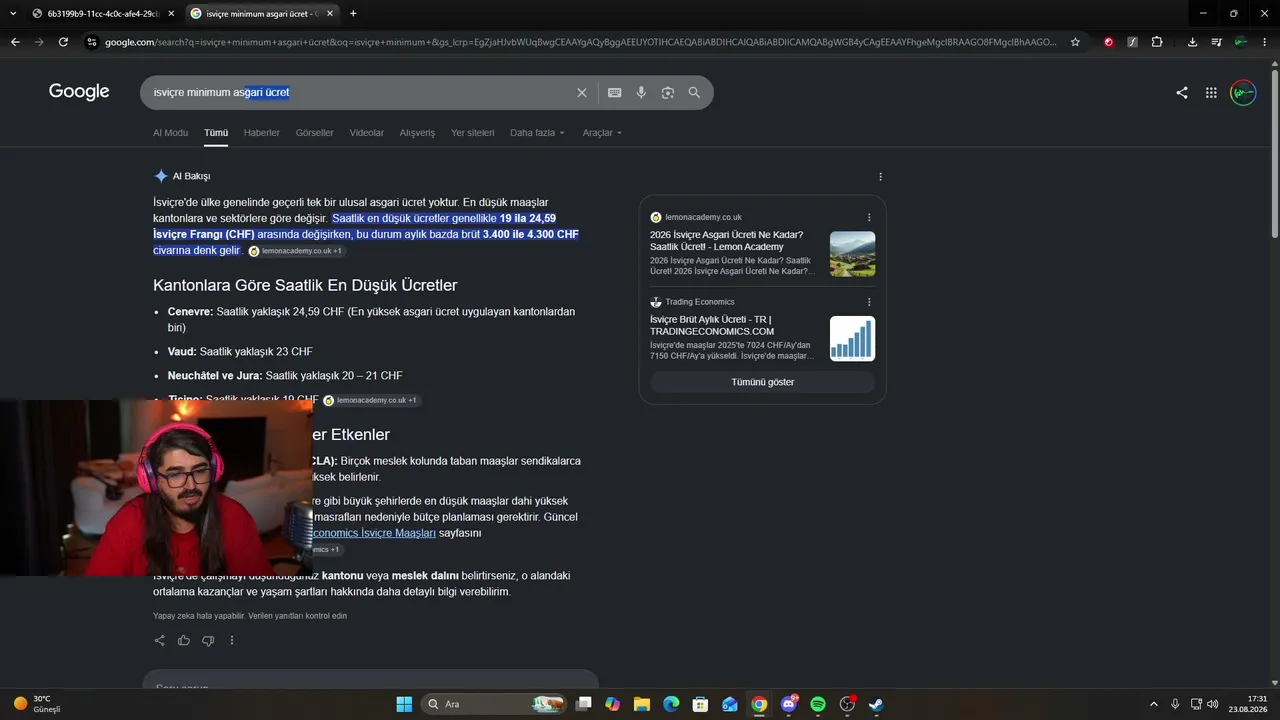Open the '2026 İsviçre Asgari Ücreti Ne Kadar?' result
This screenshot has width=1280, height=720.
click(x=727, y=241)
